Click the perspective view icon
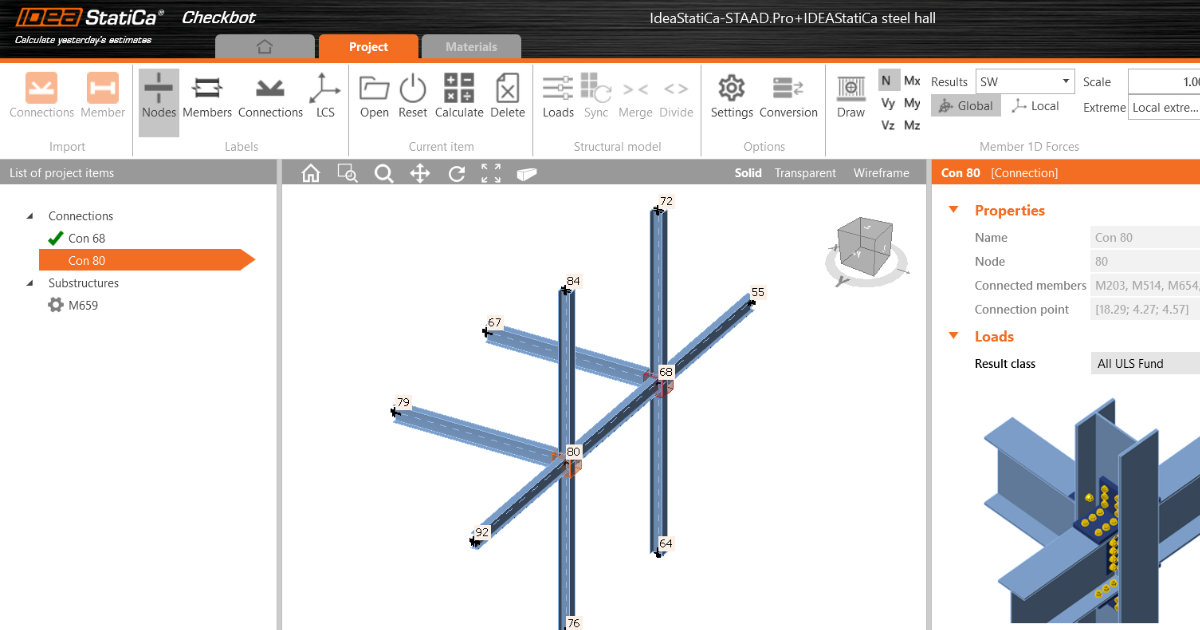Screen dimensions: 1200x630 [x=527, y=174]
